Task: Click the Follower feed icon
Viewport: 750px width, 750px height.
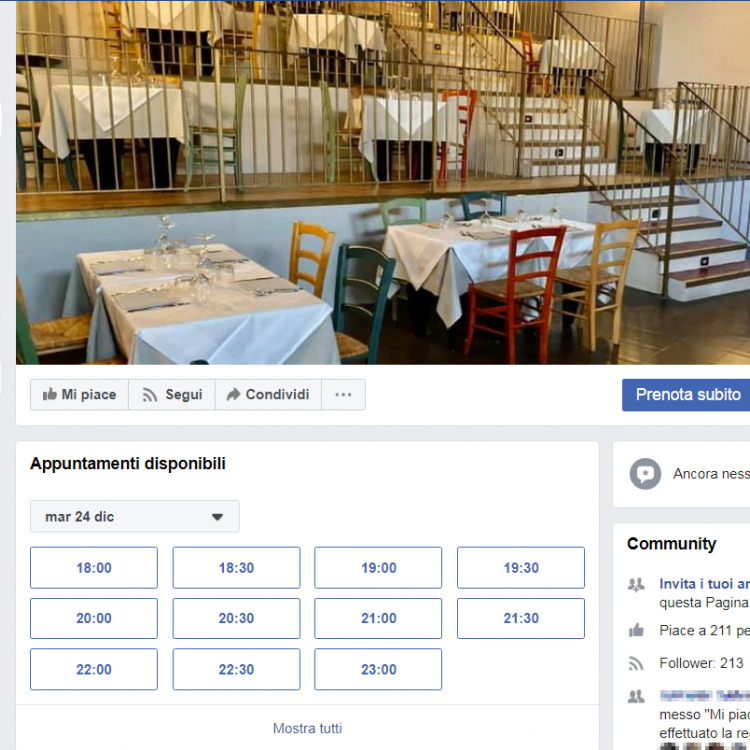Action: pos(636,663)
